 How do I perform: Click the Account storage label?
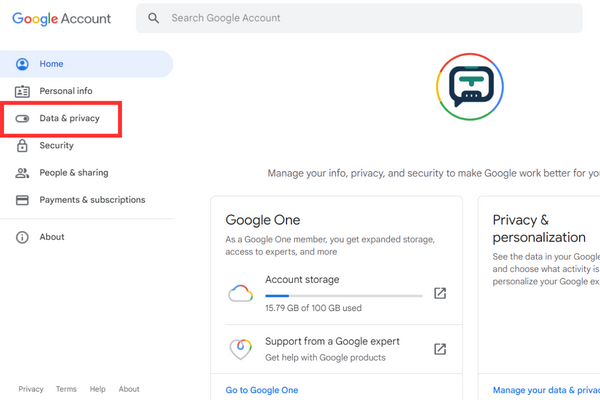coord(302,280)
